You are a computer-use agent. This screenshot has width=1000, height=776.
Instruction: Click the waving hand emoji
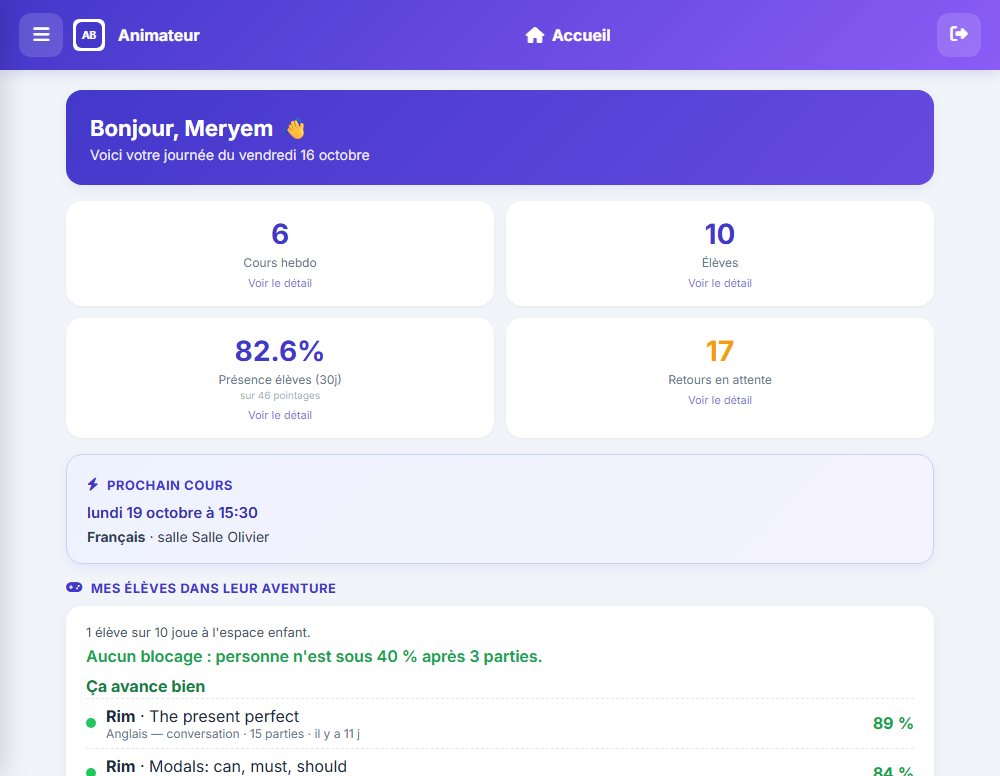coord(295,129)
